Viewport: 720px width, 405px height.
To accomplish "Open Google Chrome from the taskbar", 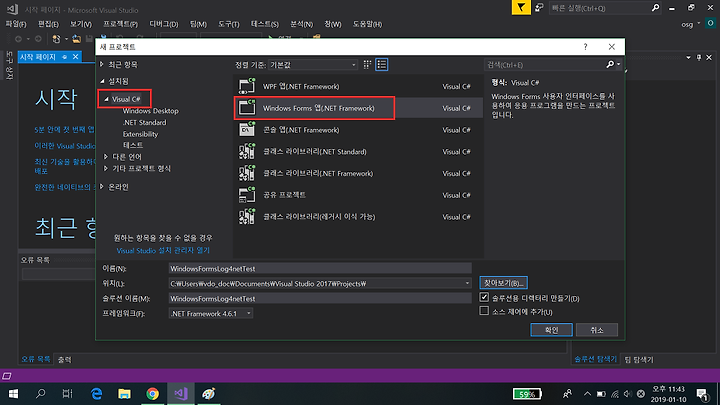I will 152,394.
